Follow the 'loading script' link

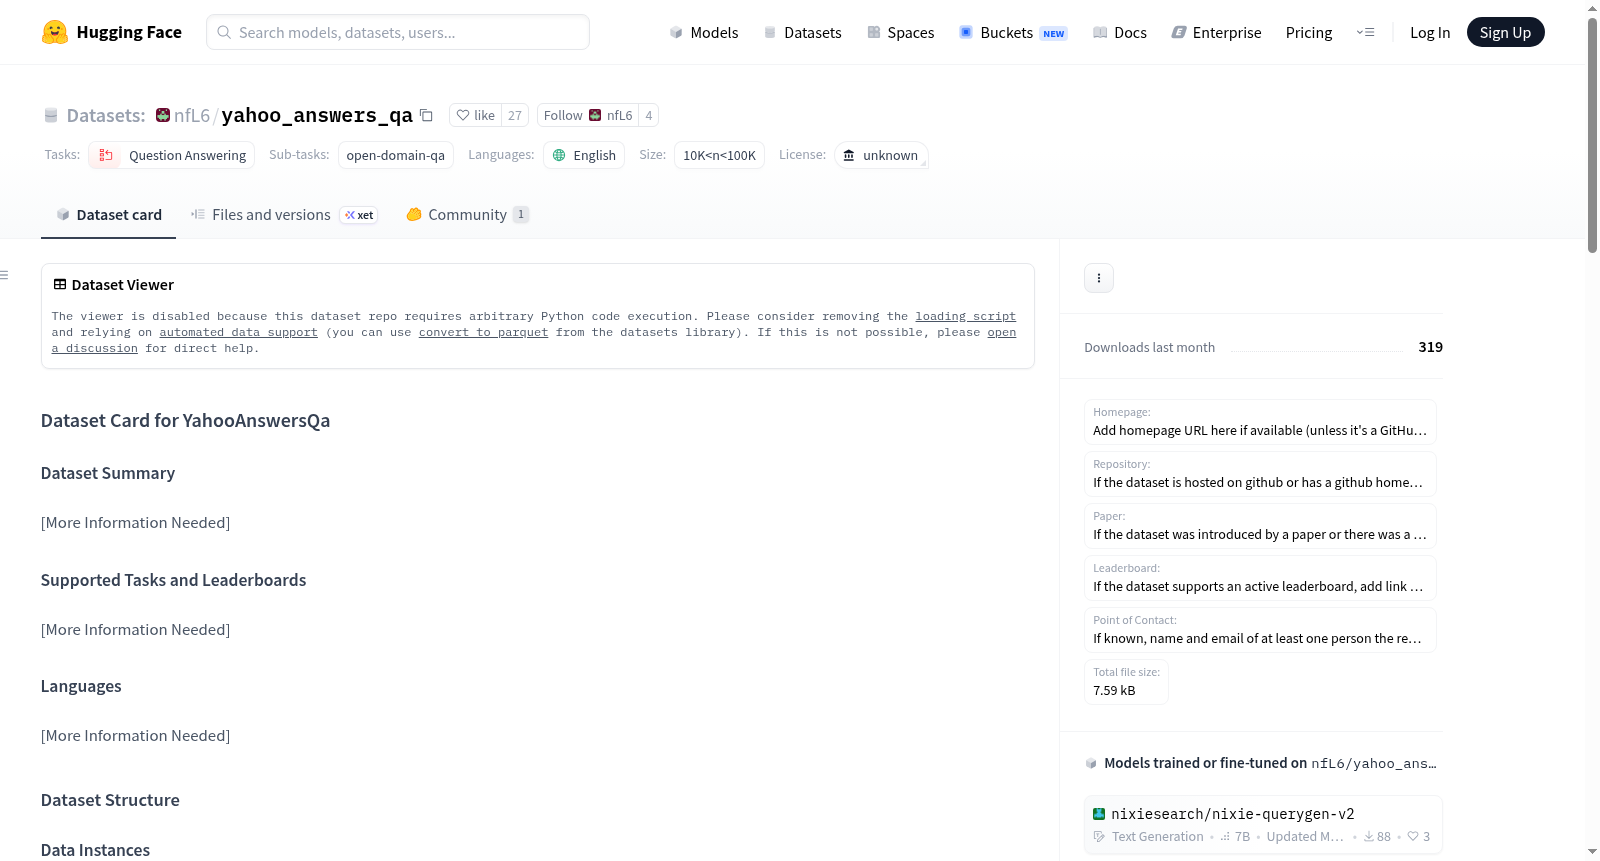pos(965,316)
